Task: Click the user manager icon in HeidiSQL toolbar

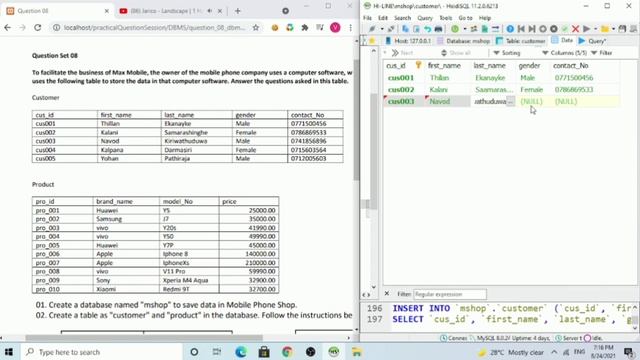Action: [474, 29]
